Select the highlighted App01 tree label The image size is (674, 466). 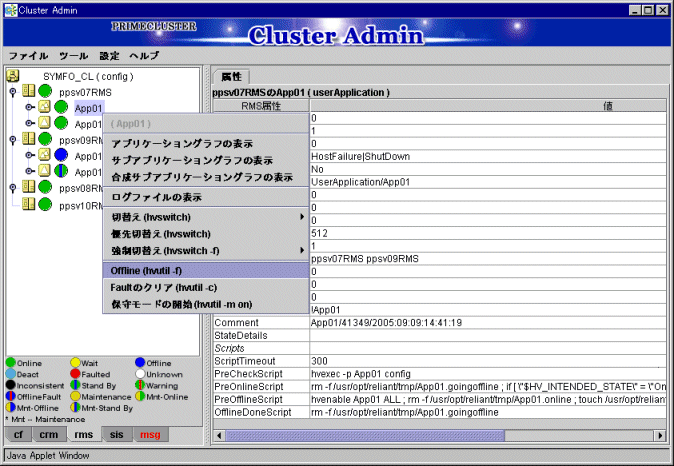pyautogui.click(x=89, y=108)
